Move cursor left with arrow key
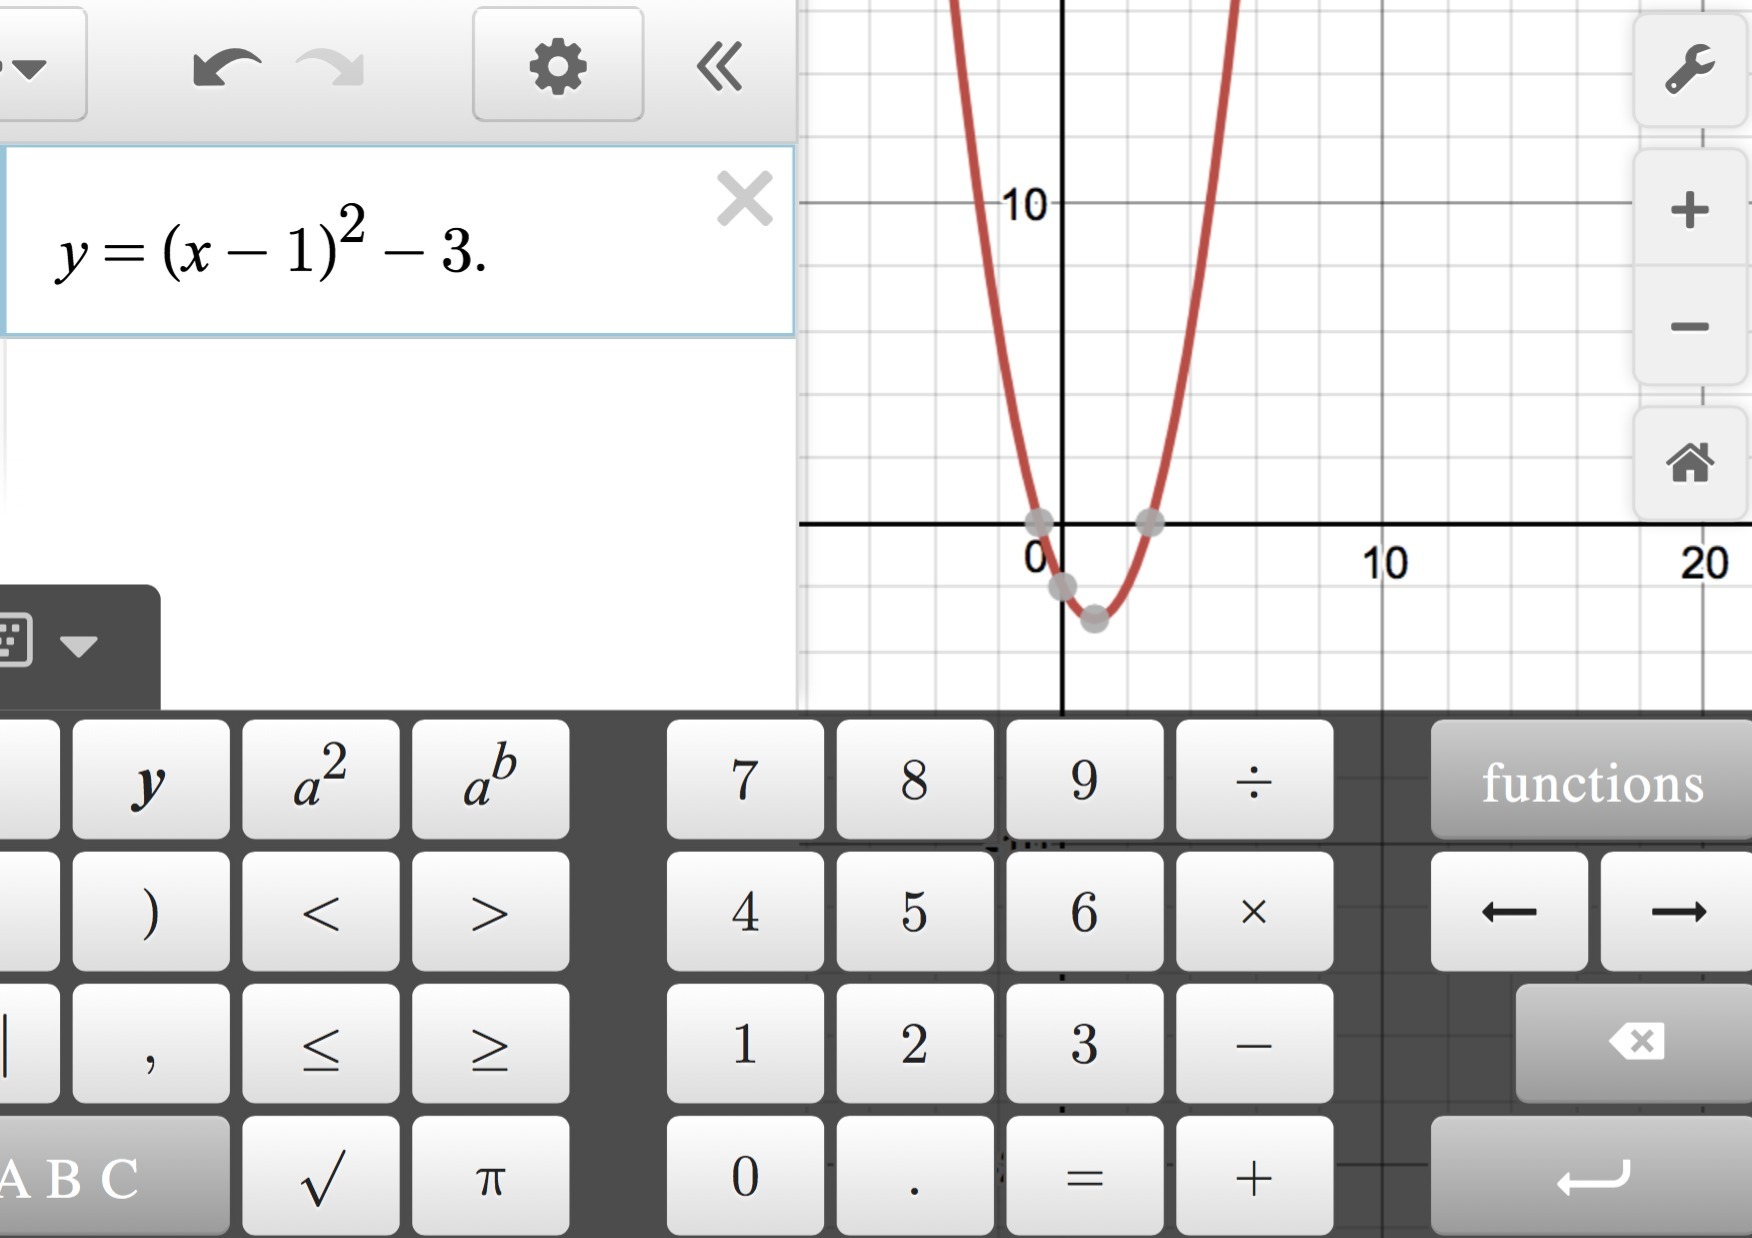This screenshot has height=1238, width=1752. point(1509,911)
